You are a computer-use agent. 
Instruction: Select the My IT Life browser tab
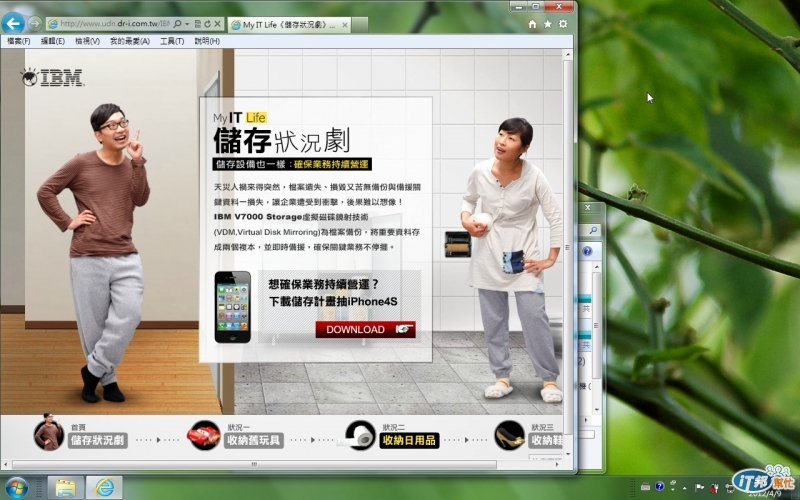coord(289,24)
